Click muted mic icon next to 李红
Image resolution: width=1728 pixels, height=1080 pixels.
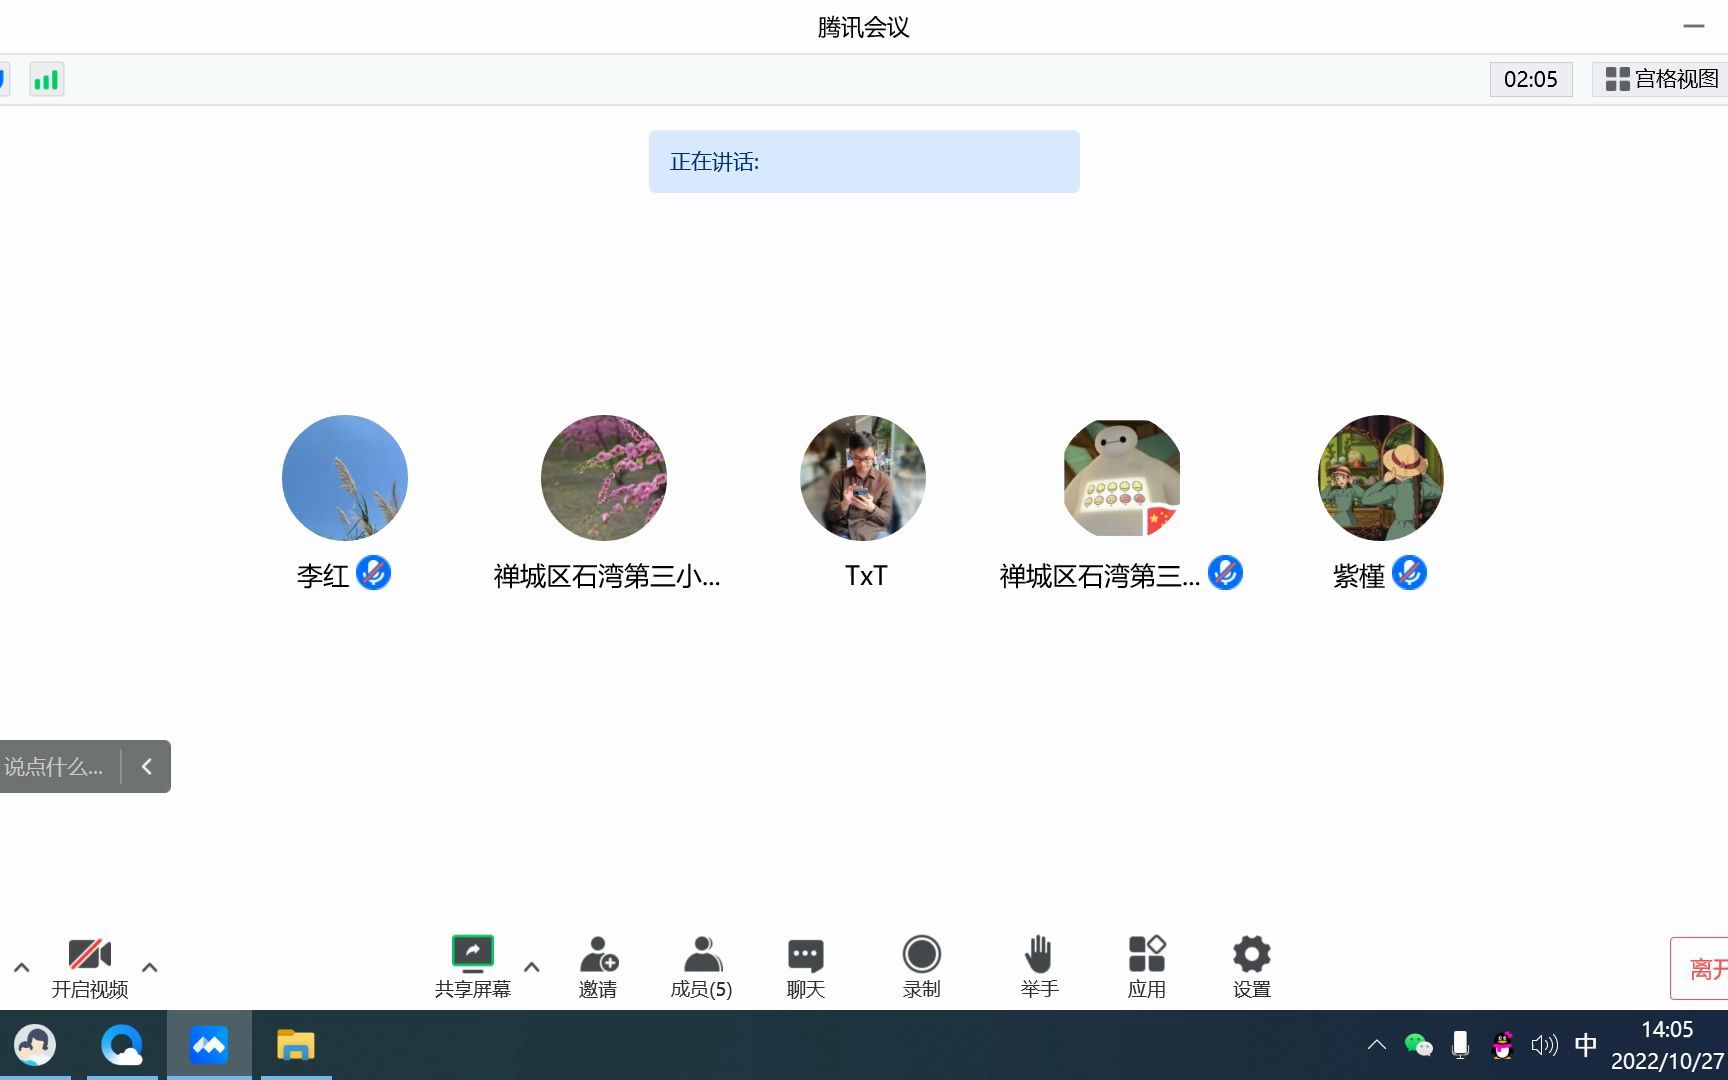click(374, 573)
